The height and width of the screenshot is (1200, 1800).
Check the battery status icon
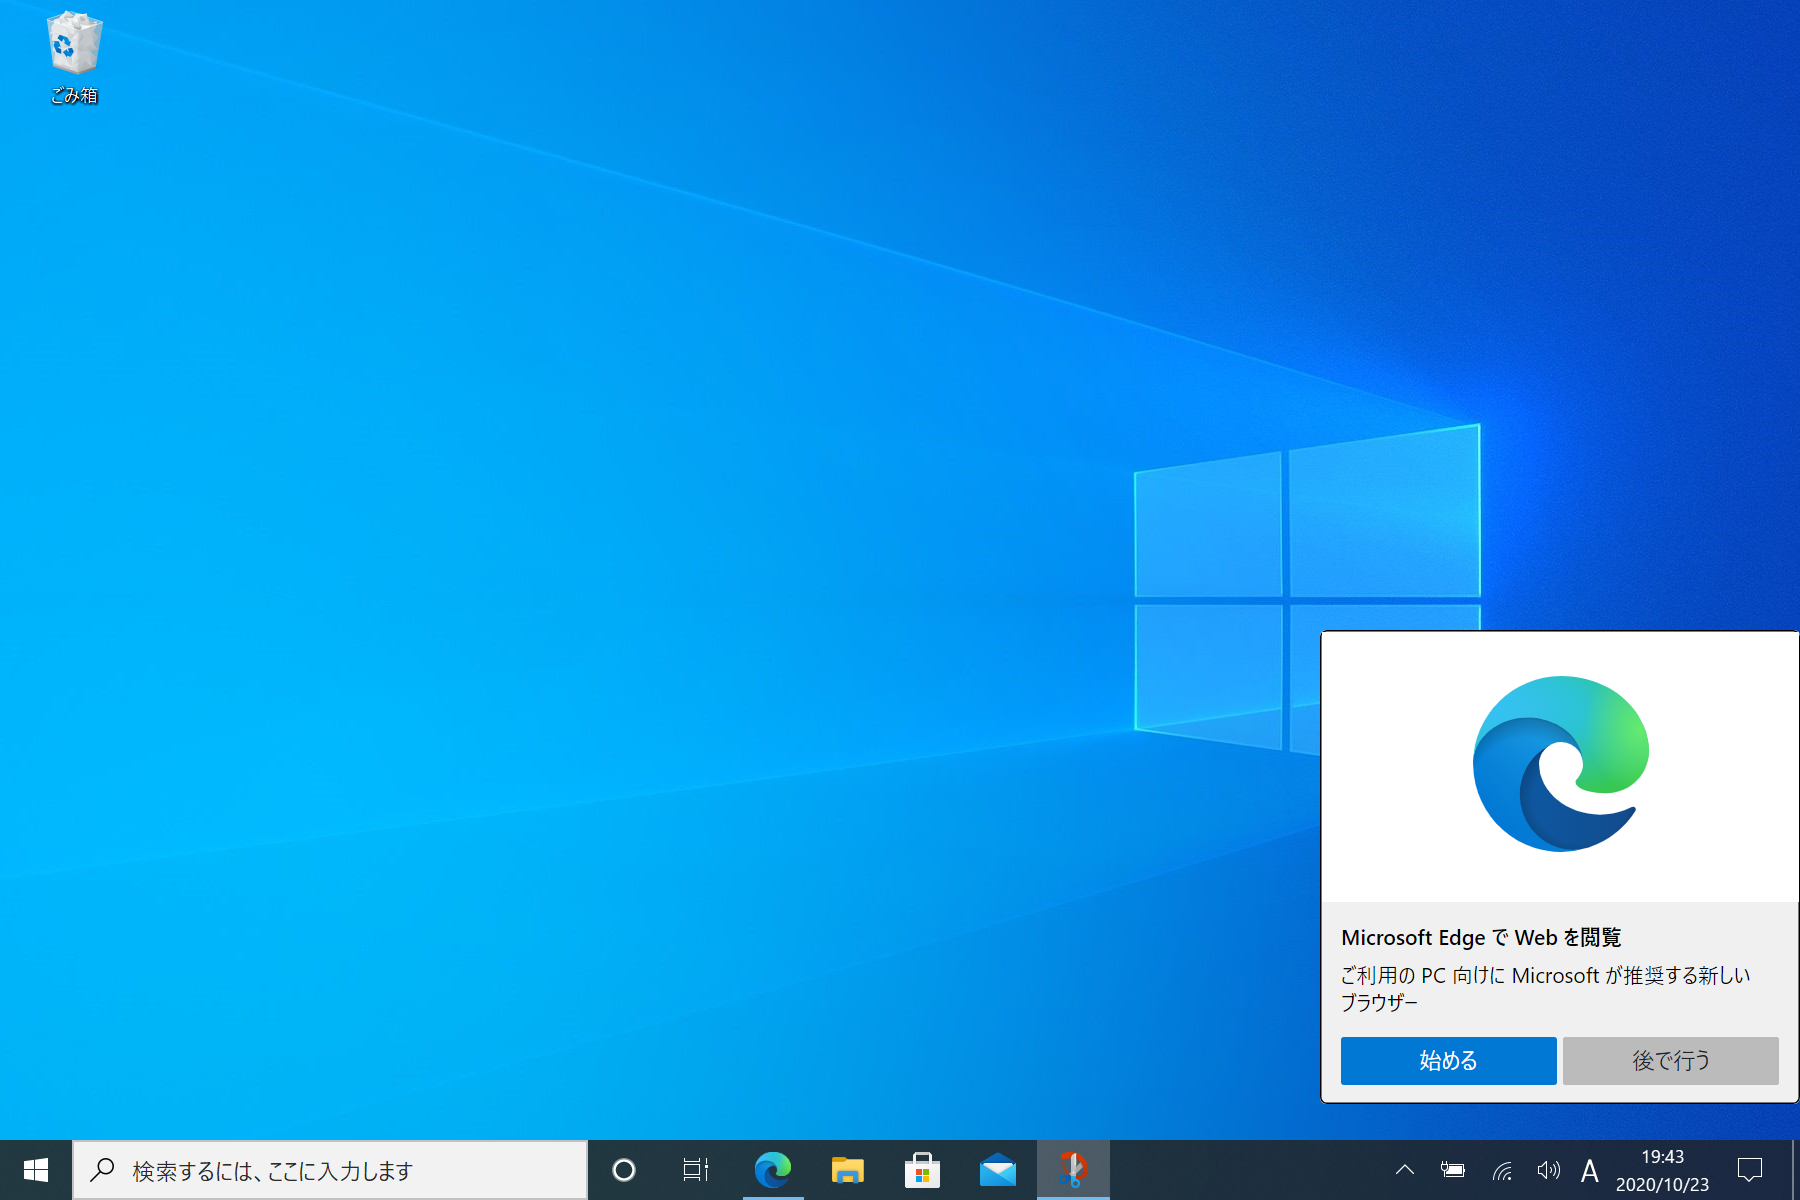point(1452,1169)
